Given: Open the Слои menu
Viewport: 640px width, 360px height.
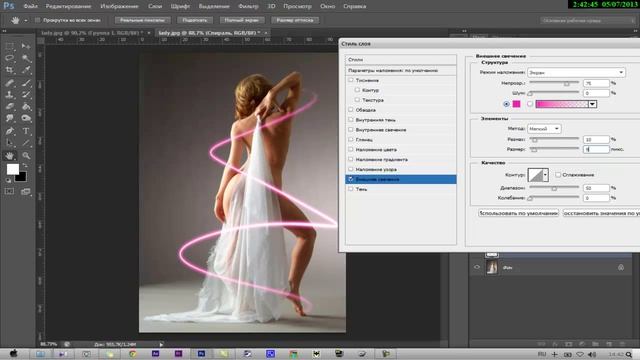Looking at the screenshot, I should click(155, 6).
